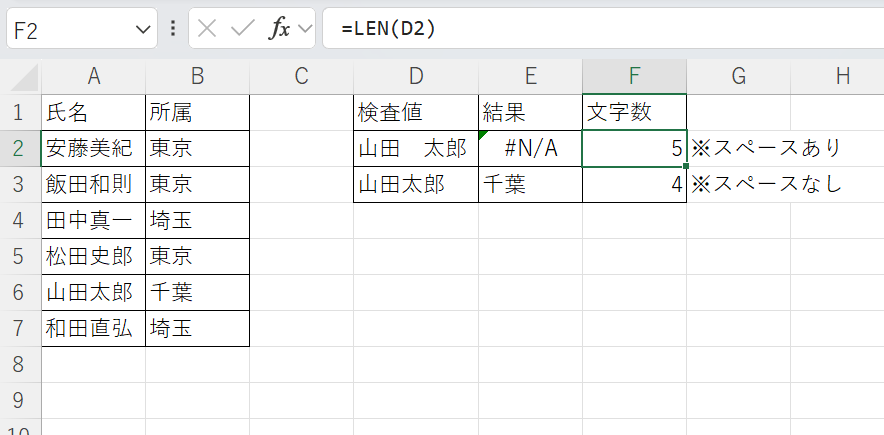Screen dimensions: 884x435
Task: Click cell F3 showing 4
Action: coord(635,185)
